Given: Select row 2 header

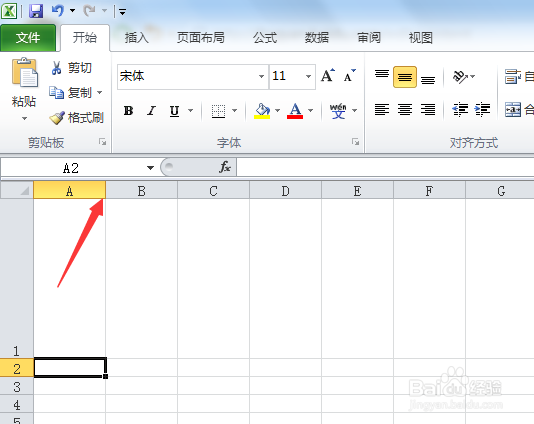Looking at the screenshot, I should 17,368.
